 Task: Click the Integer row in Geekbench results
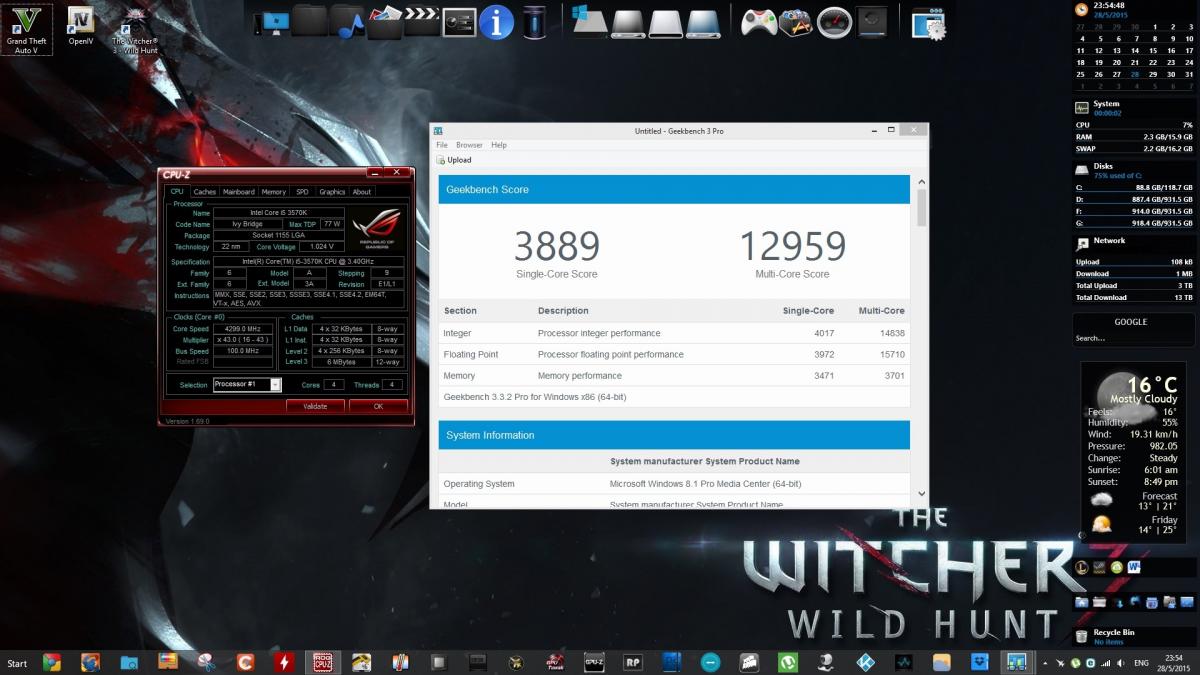(x=674, y=333)
